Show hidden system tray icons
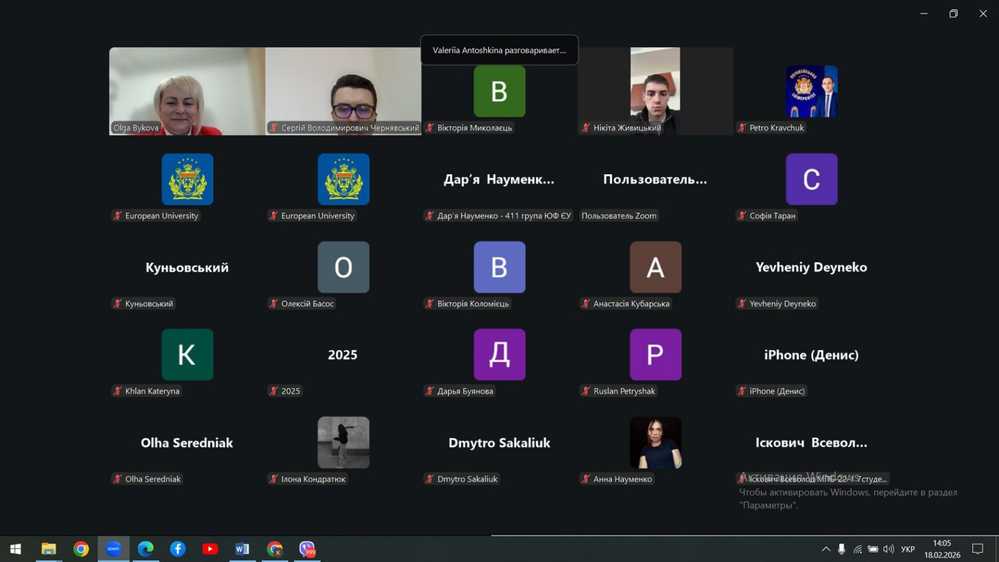 826,549
